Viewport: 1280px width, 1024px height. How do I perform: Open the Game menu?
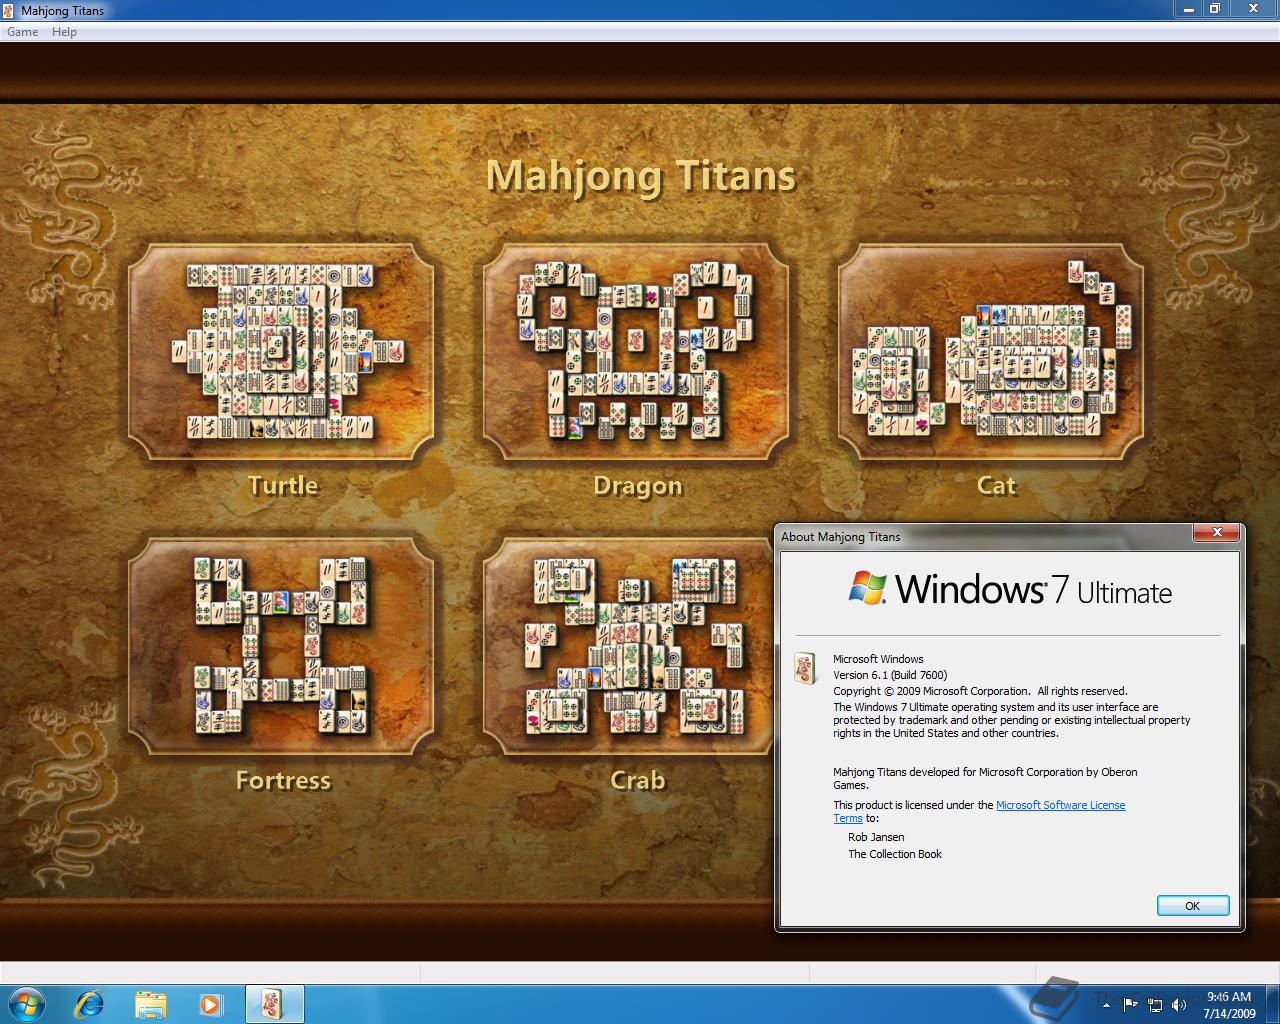coord(22,32)
